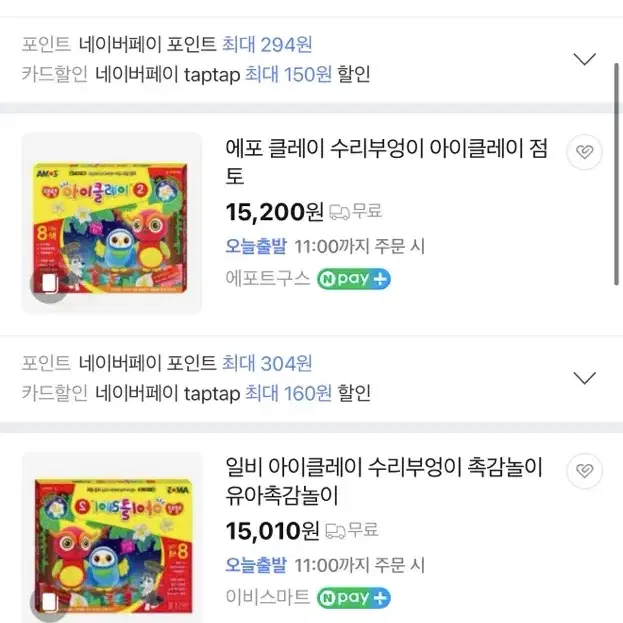Click the vertical scrollbar on right edge
The height and width of the screenshot is (623, 623).
(x=616, y=174)
